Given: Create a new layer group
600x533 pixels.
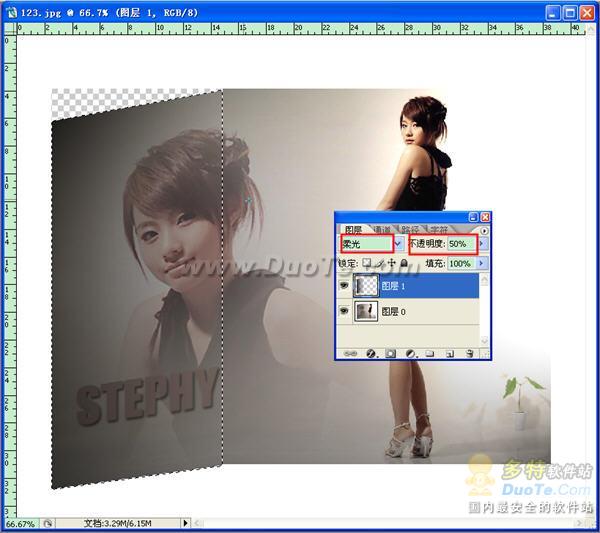Looking at the screenshot, I should [x=430, y=354].
